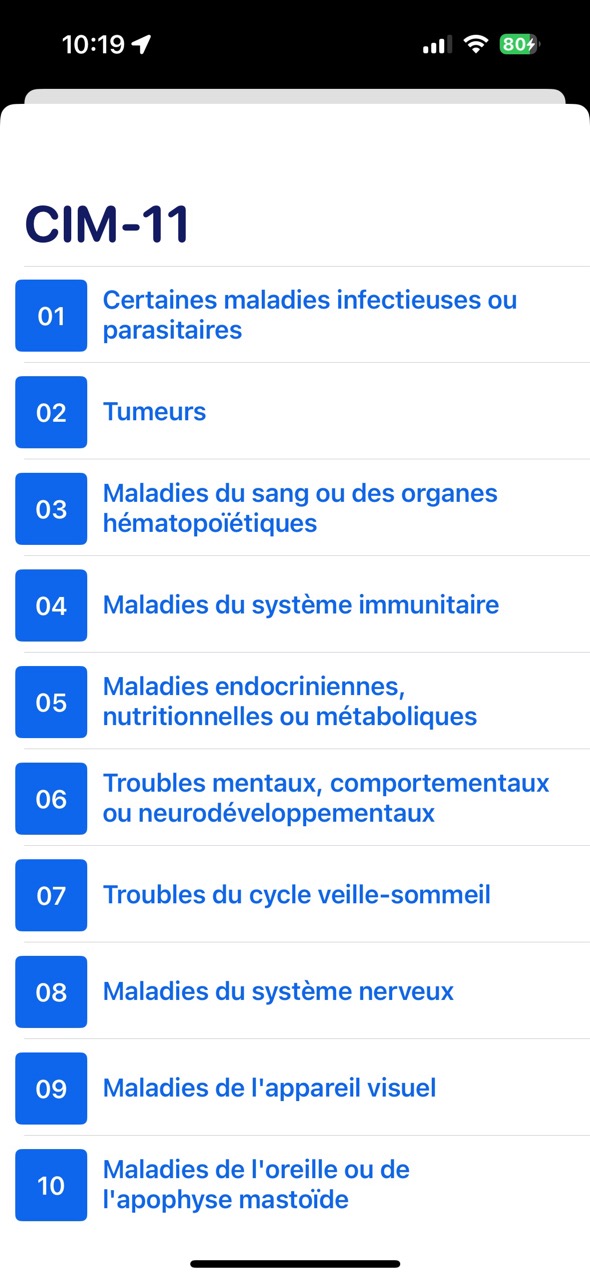This screenshot has width=590, height=1280.
Task: Select "Maladies de l'appareil visuel"
Action: [x=268, y=1088]
